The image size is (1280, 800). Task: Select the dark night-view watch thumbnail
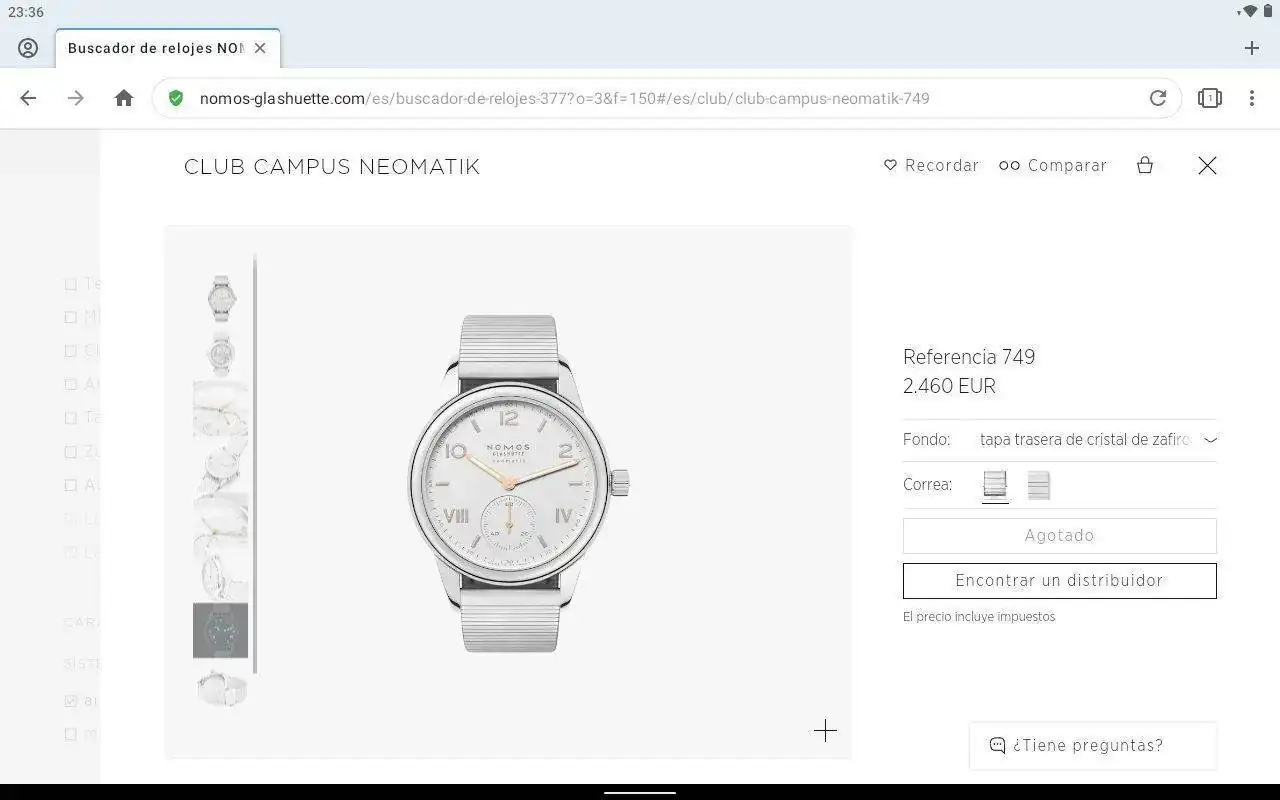tap(220, 630)
